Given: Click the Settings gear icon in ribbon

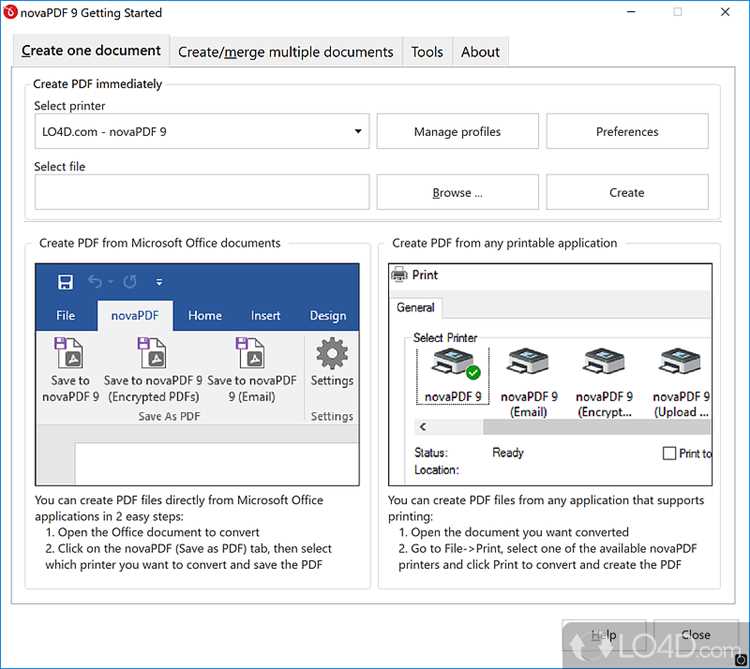Looking at the screenshot, I should pos(331,353).
